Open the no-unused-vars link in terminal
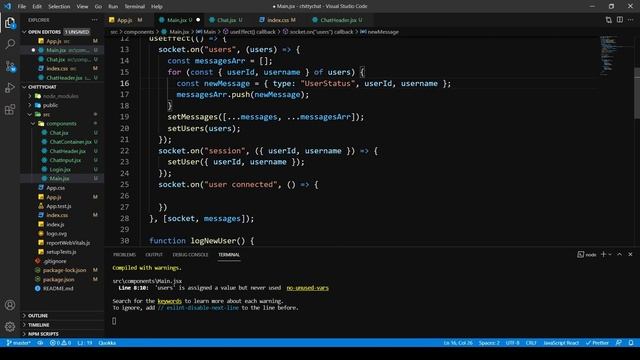Viewport: 640px width, 360px height. click(x=307, y=288)
